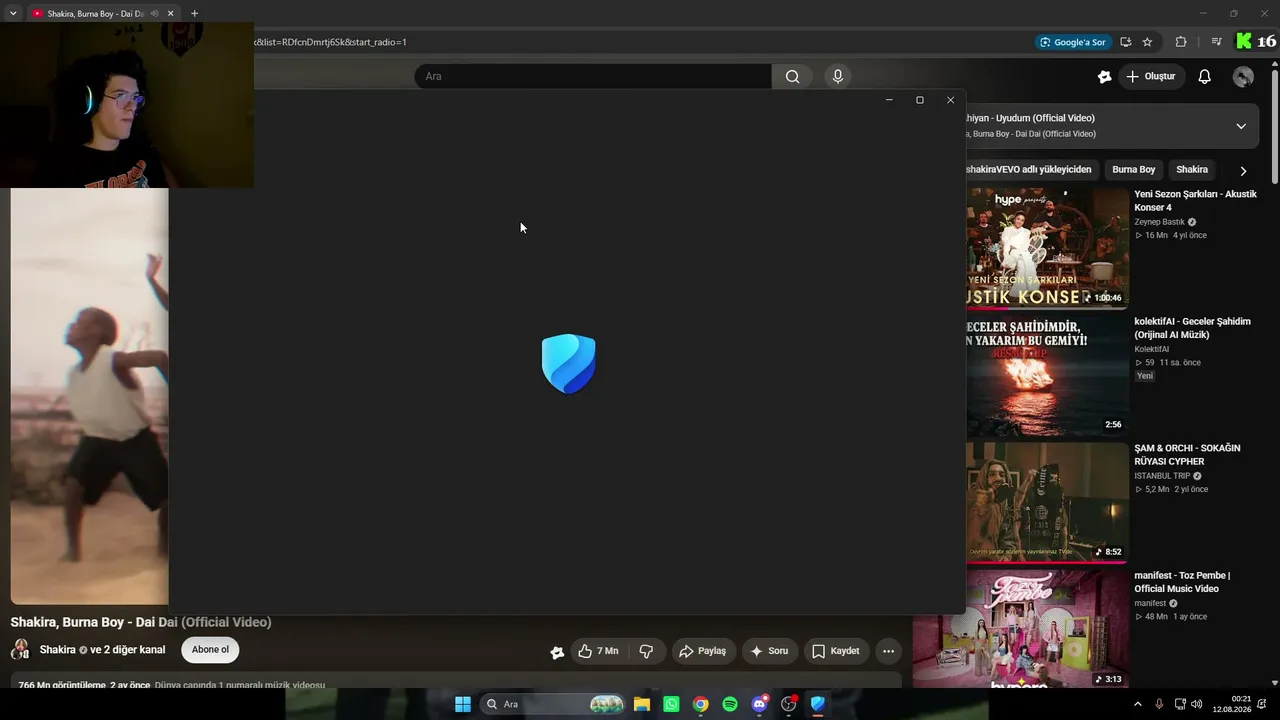
Task: Open Discord from the taskbar
Action: [760, 704]
